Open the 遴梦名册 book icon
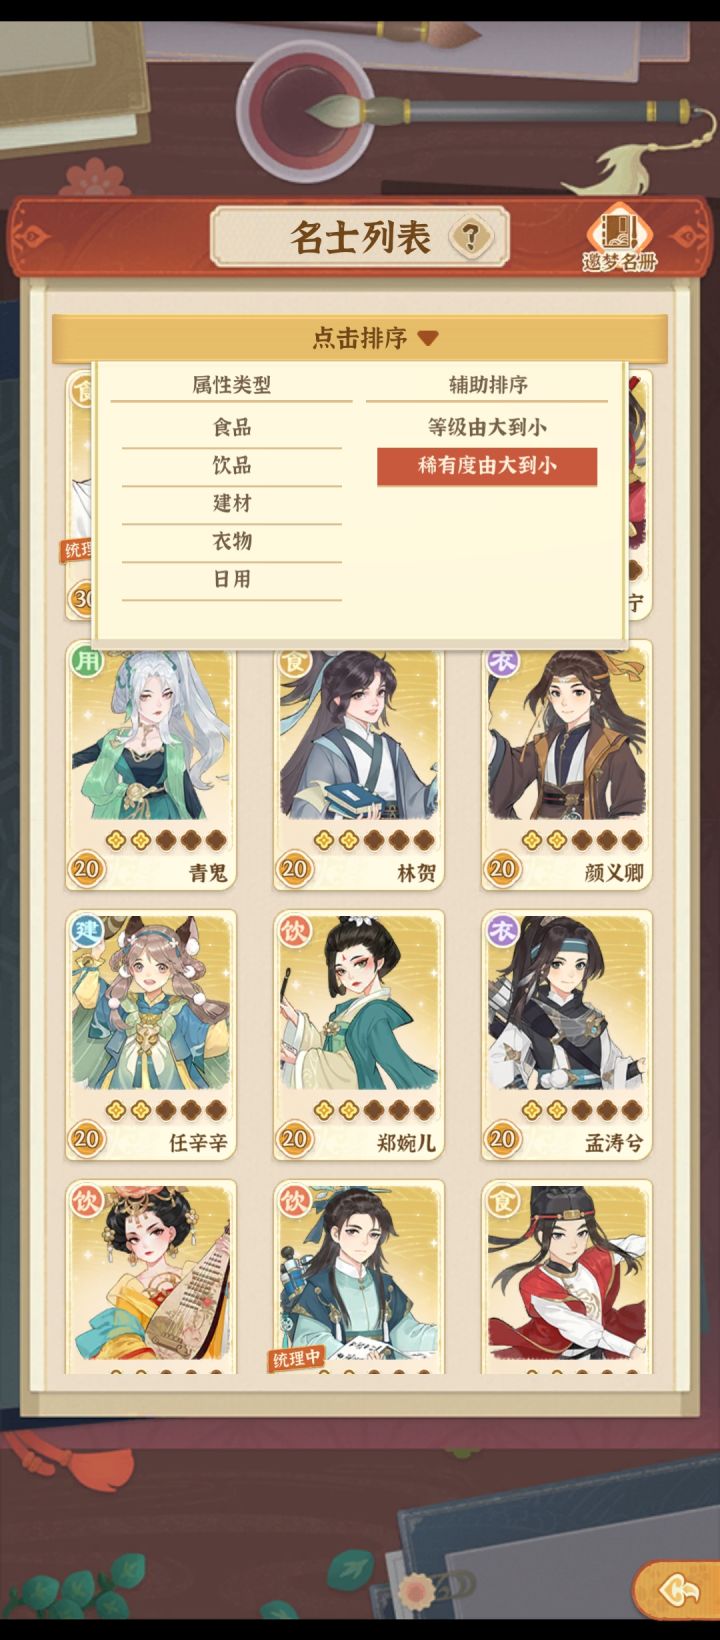The height and width of the screenshot is (1640, 720). [620, 240]
